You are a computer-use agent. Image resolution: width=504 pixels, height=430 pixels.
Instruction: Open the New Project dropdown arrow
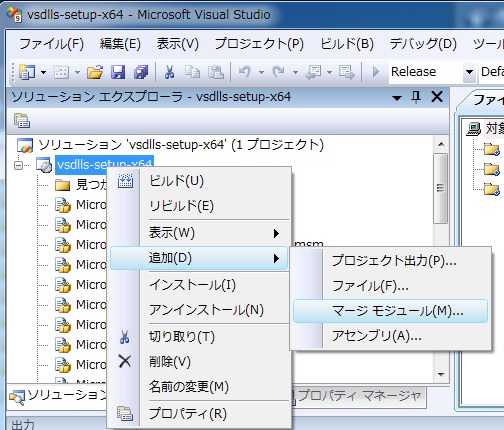click(43, 72)
